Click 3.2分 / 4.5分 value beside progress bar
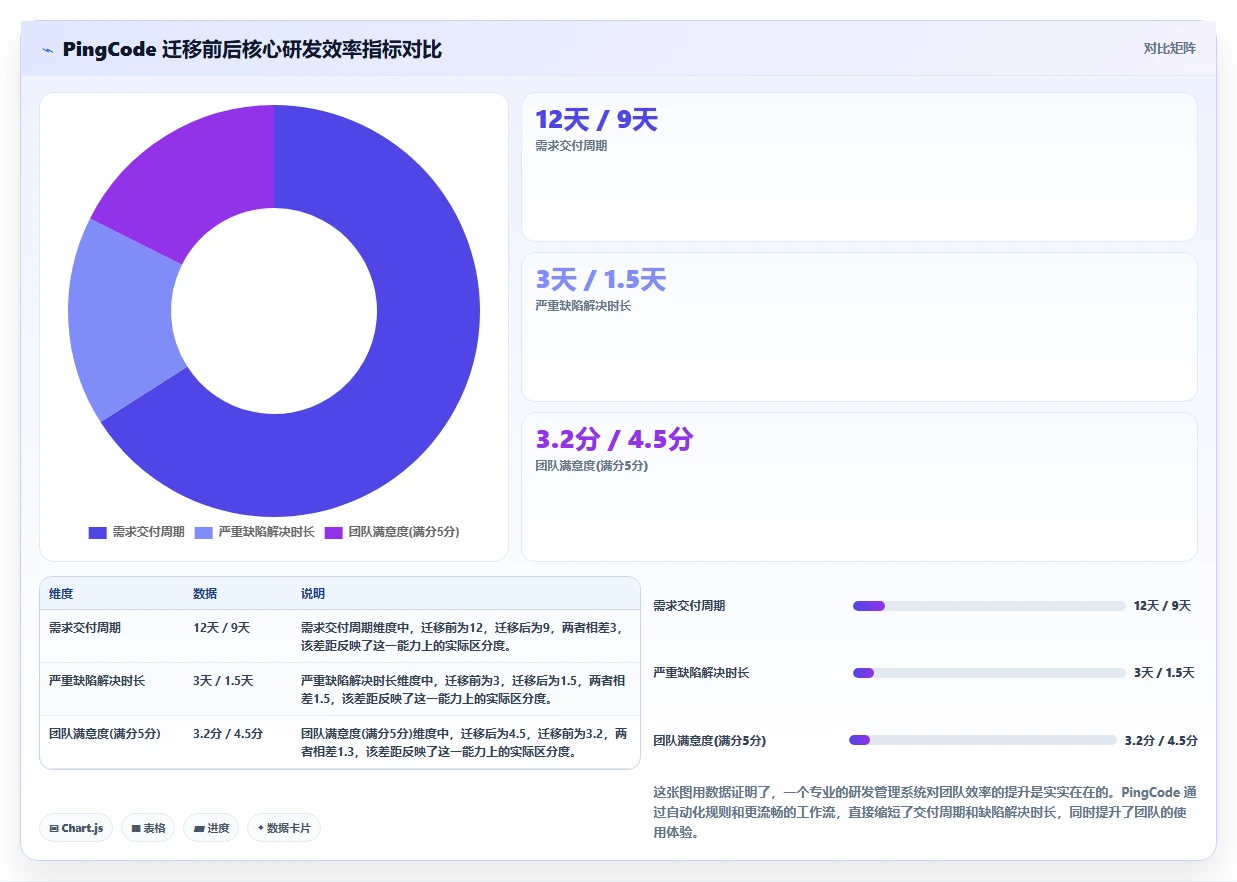Screen dimensions: 1237x882 (1161, 741)
